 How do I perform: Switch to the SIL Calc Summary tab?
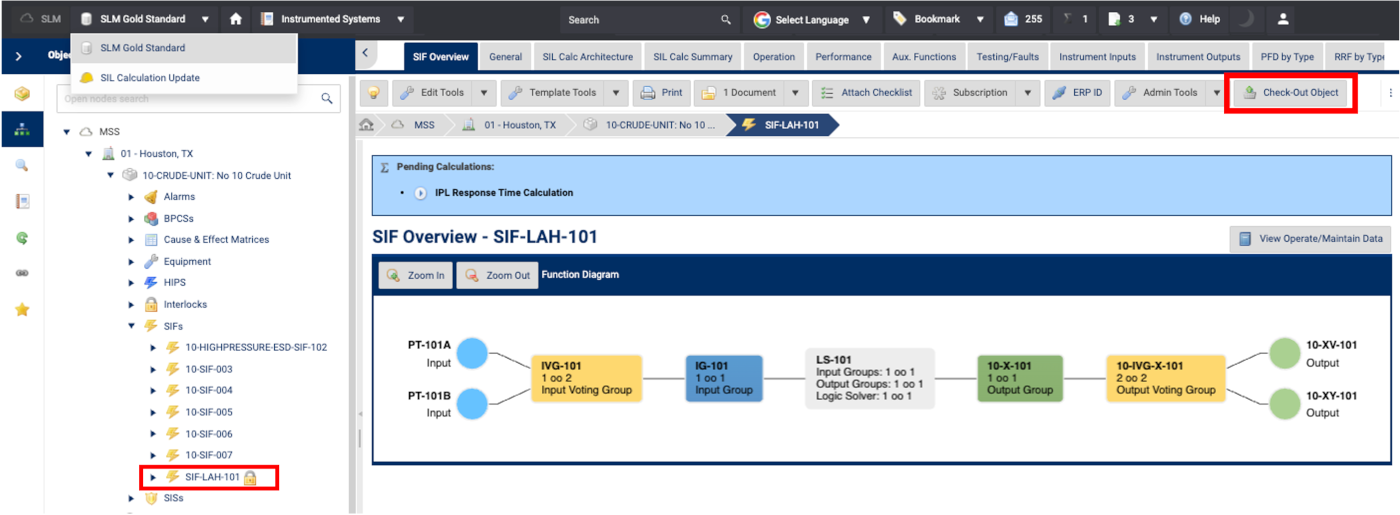[691, 57]
